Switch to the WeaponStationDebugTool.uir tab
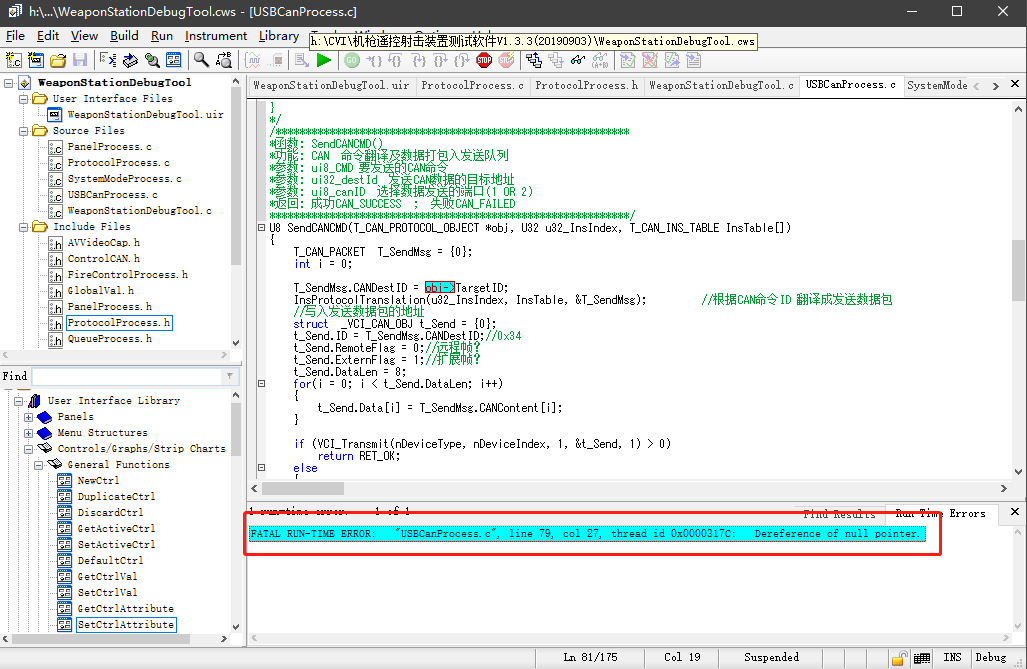The image size is (1027, 669). (331, 85)
